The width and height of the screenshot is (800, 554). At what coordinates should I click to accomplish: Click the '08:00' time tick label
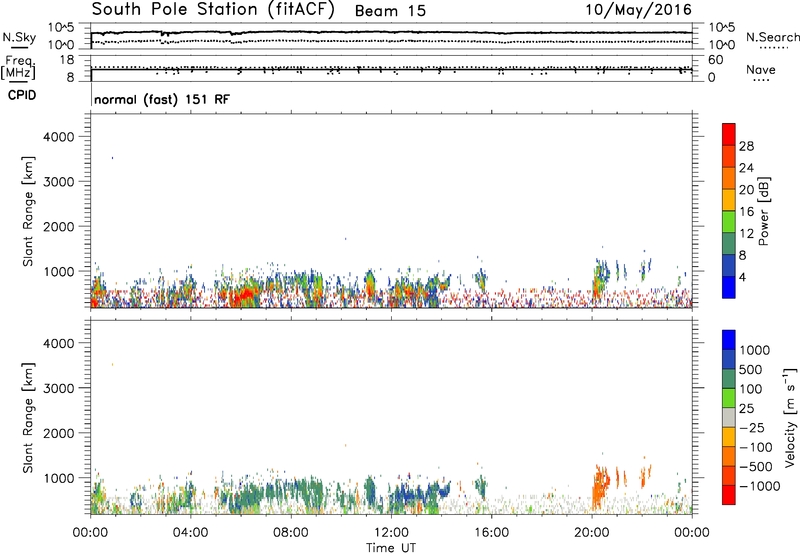[x=290, y=533]
